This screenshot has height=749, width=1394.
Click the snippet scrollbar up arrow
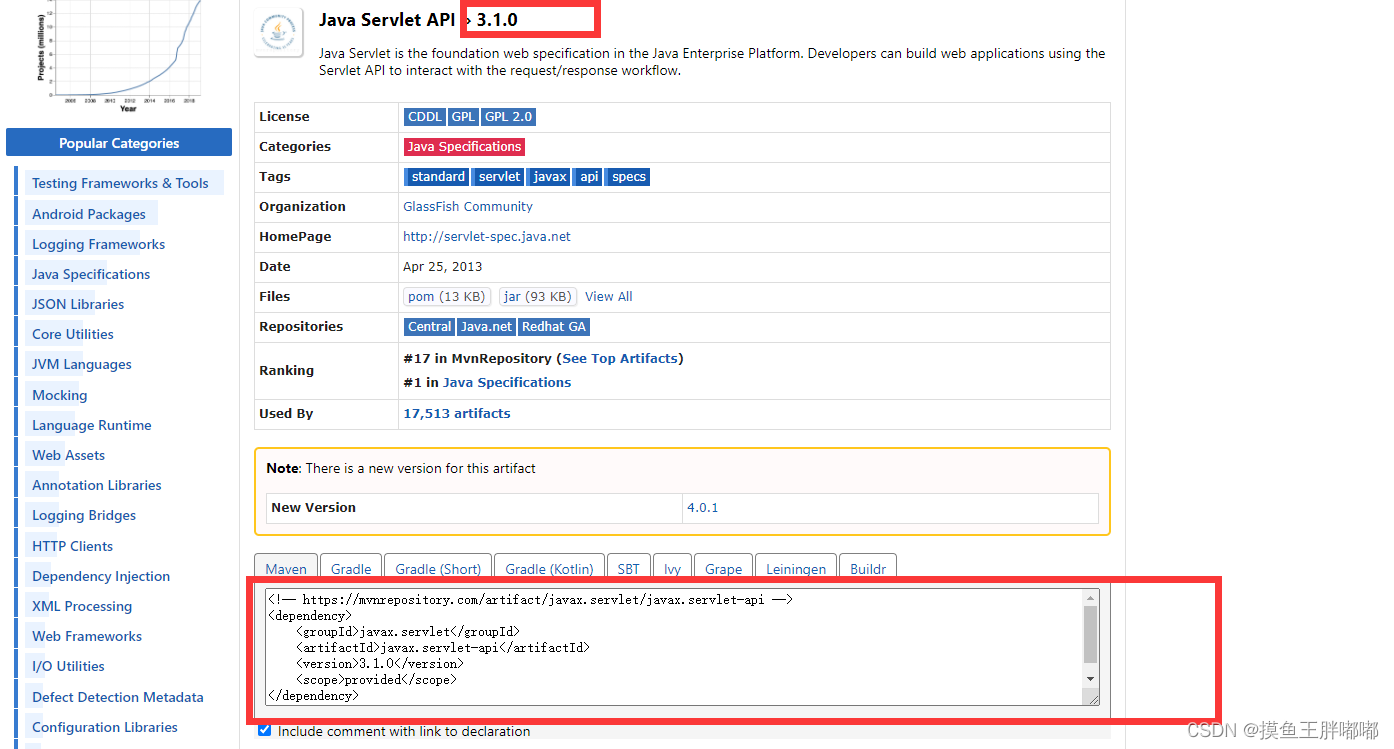[x=1091, y=598]
